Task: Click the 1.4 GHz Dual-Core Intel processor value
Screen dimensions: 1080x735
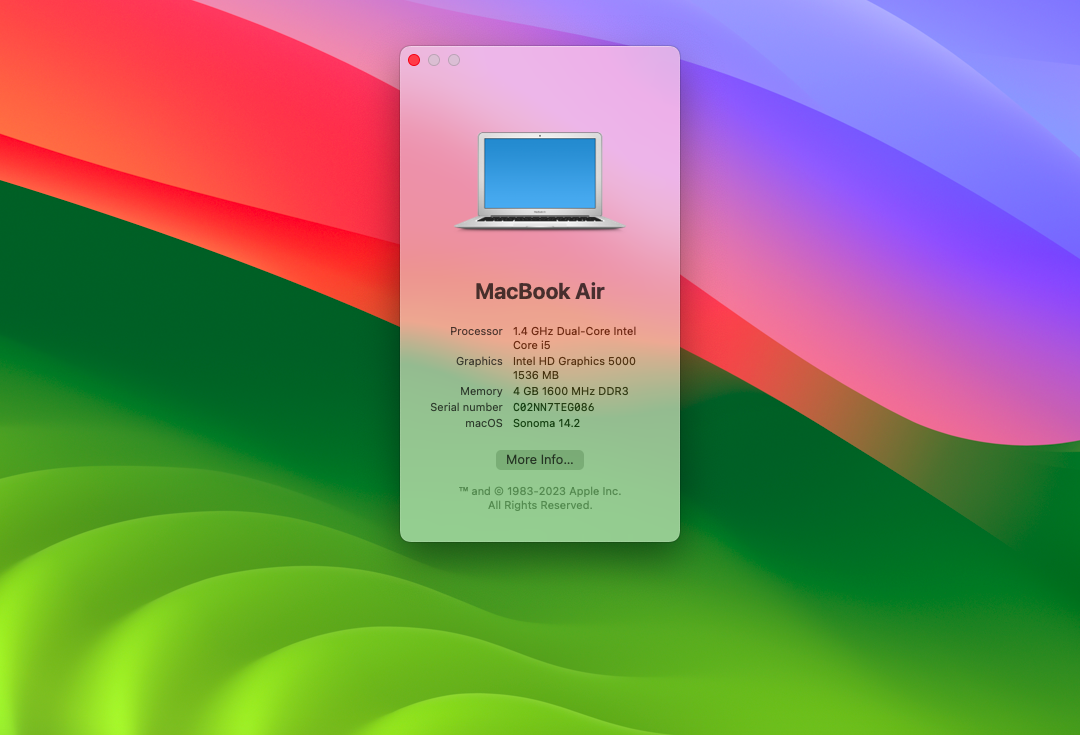Action: click(574, 338)
